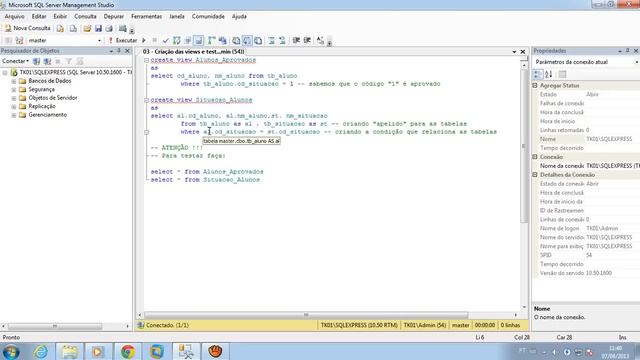The image size is (640, 360).
Task: Close the query editor tab
Action: pos(522,51)
